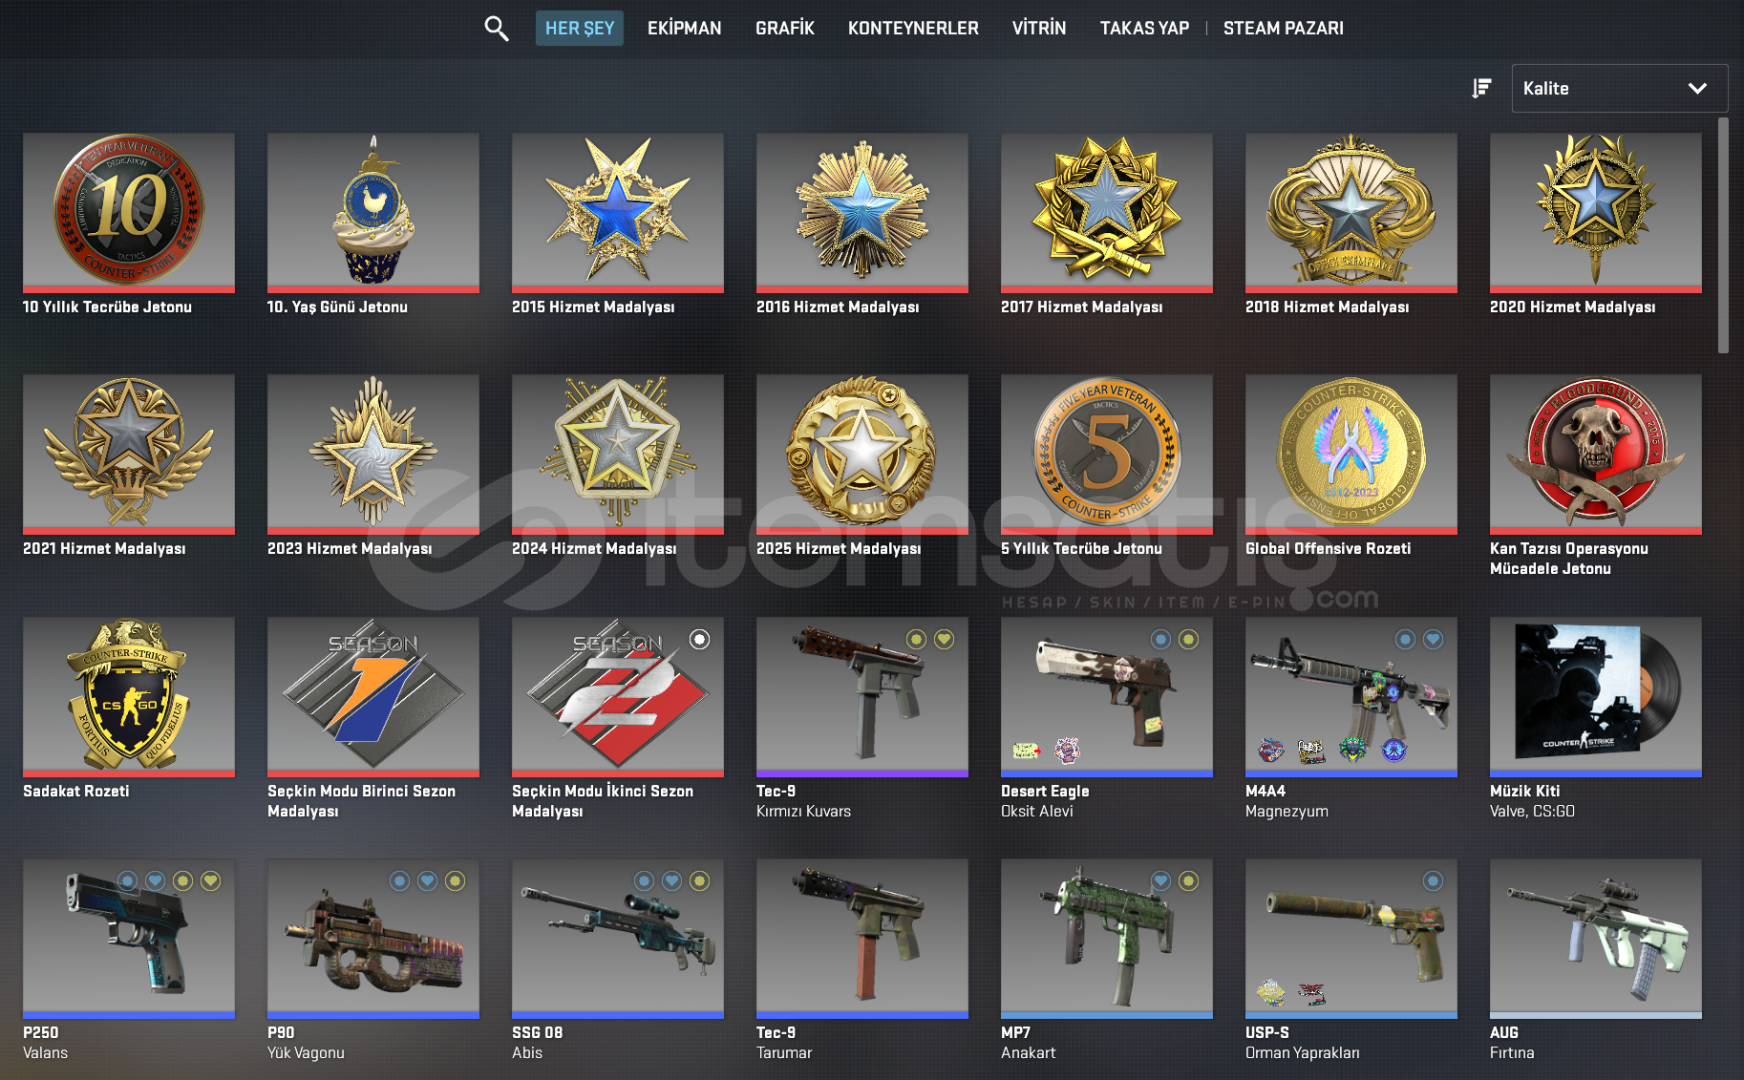This screenshot has height=1080, width=1744.
Task: Select the 10. Yaş Günü Jetonu cupcake
Action: tap(373, 212)
